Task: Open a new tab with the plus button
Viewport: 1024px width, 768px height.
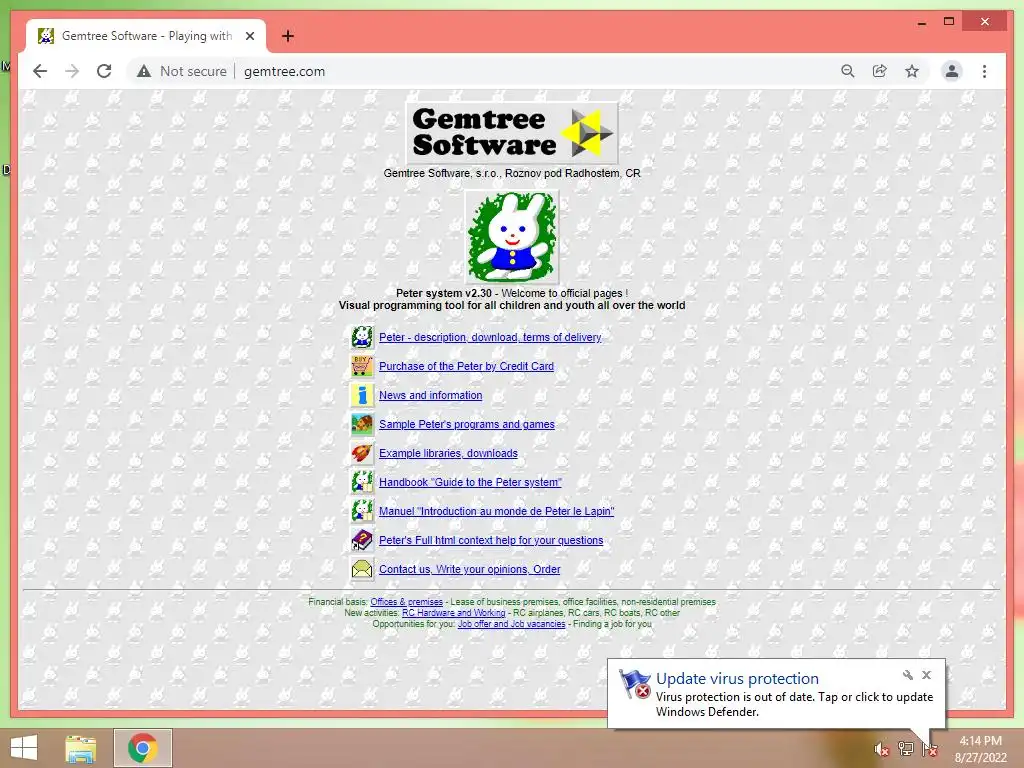Action: coord(287,36)
